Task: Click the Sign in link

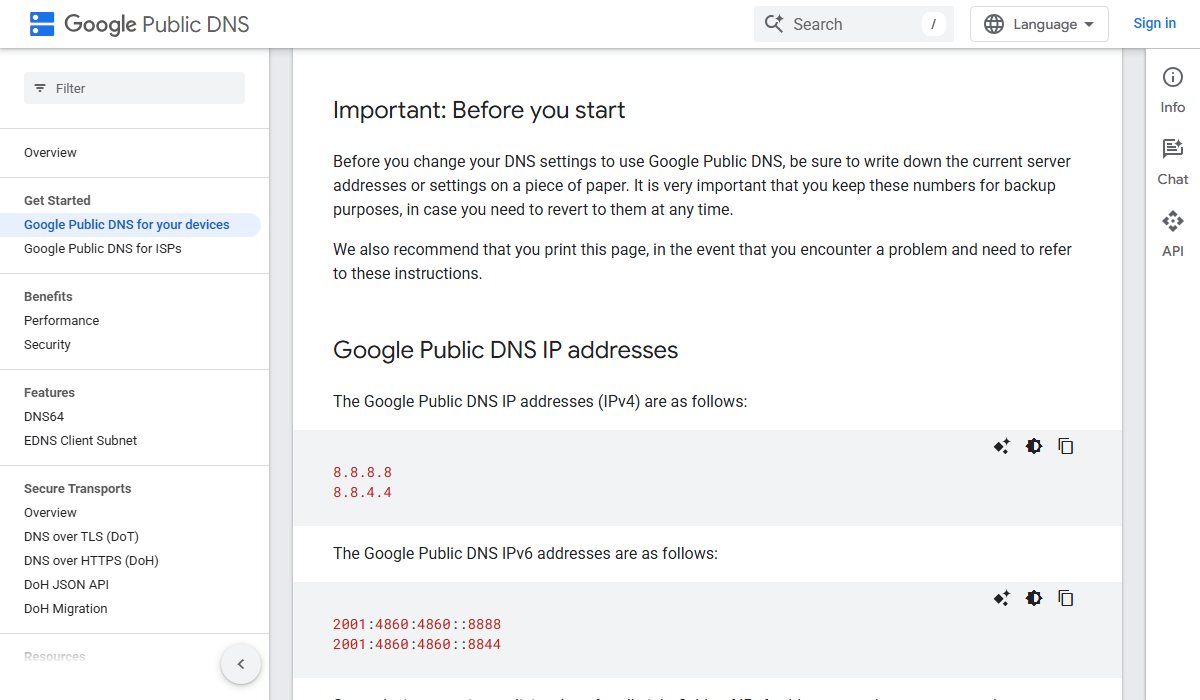Action: 1154,24
